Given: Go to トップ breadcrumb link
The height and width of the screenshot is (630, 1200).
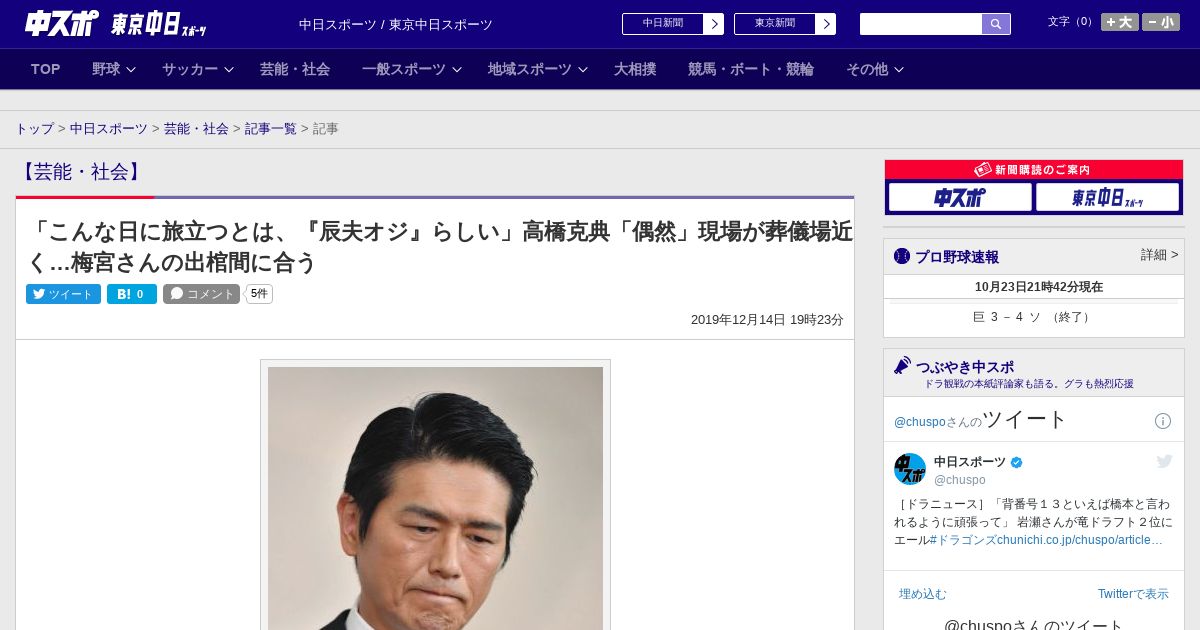Looking at the screenshot, I should click(34, 129).
